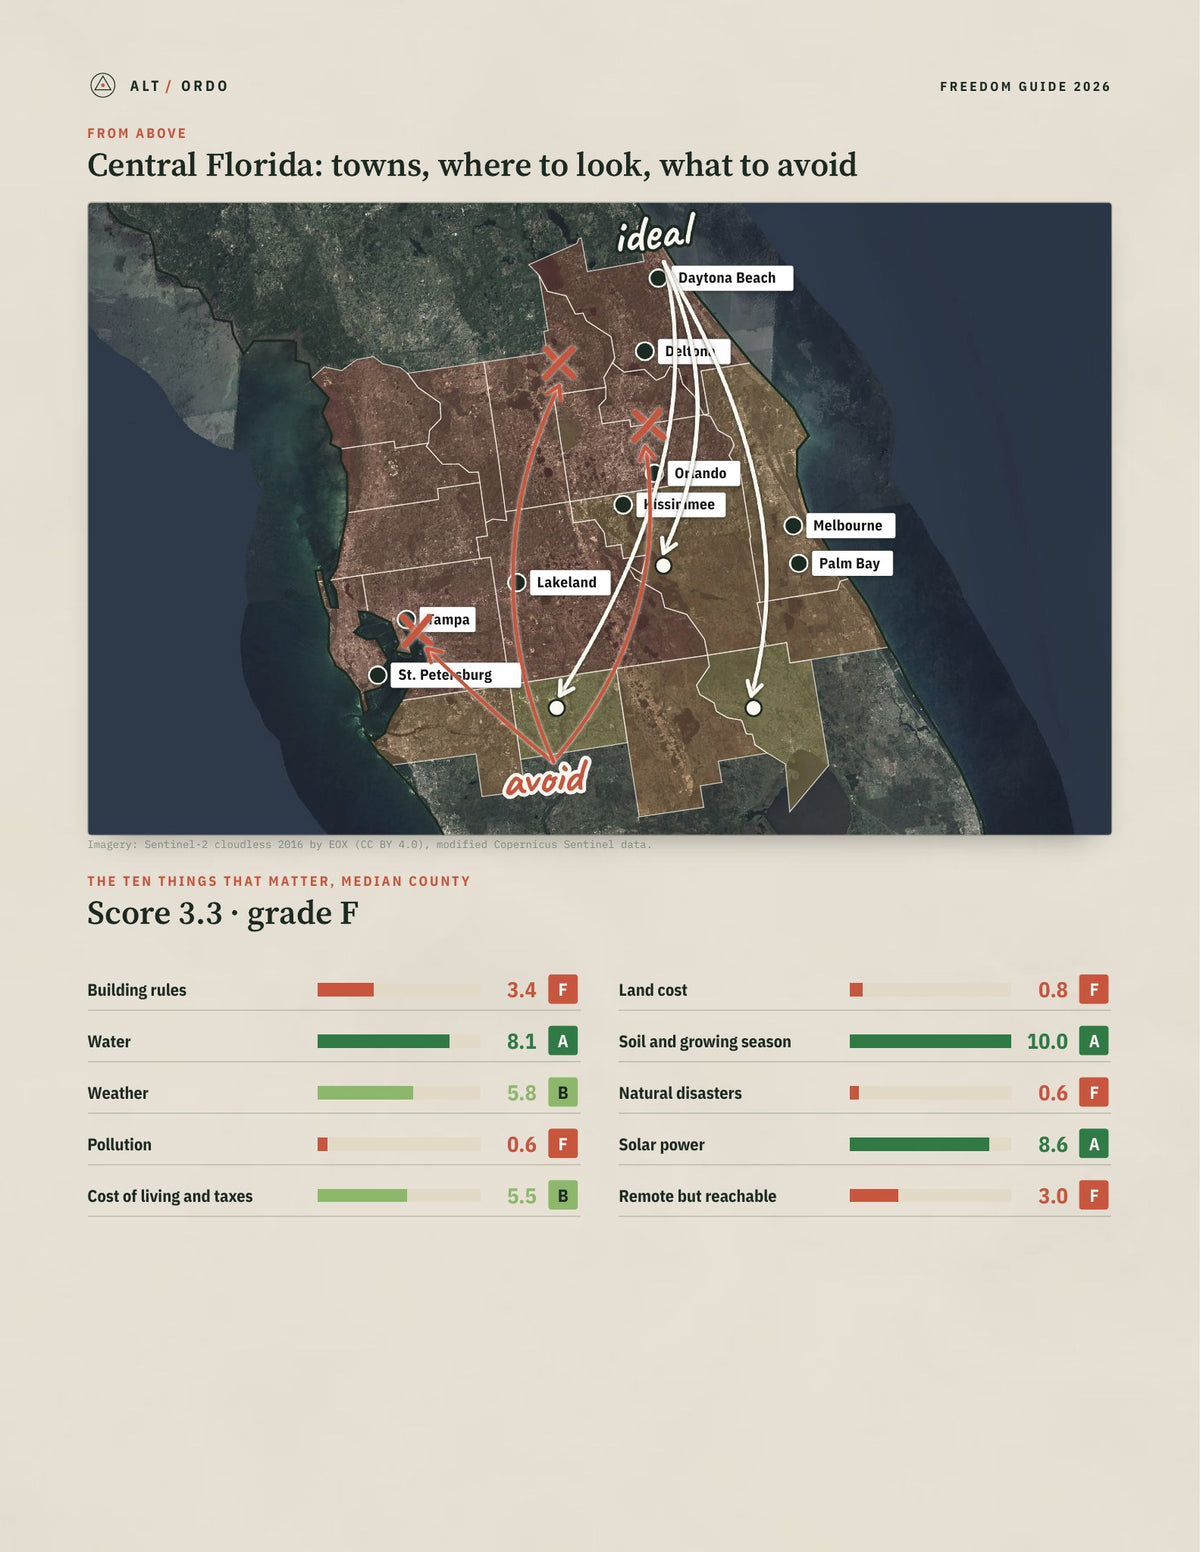Click the Orlando map label
This screenshot has height=1552, width=1200.
pos(703,473)
